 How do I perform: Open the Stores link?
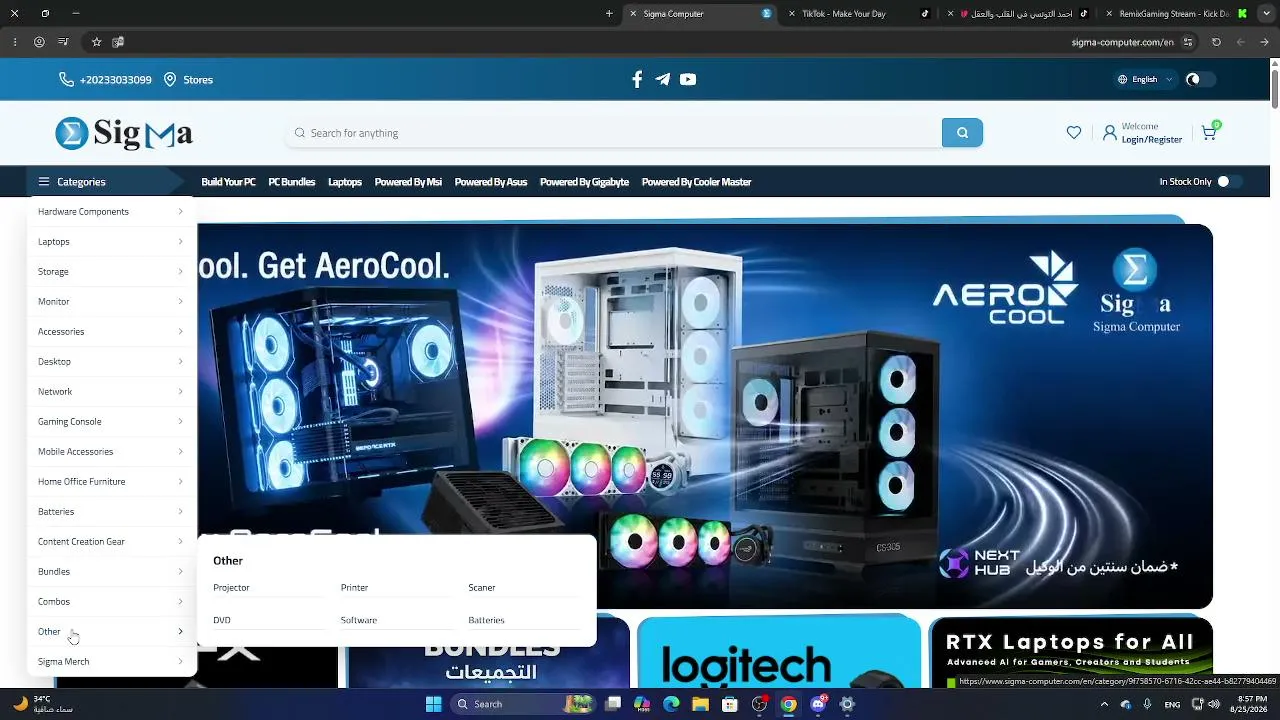tap(198, 80)
